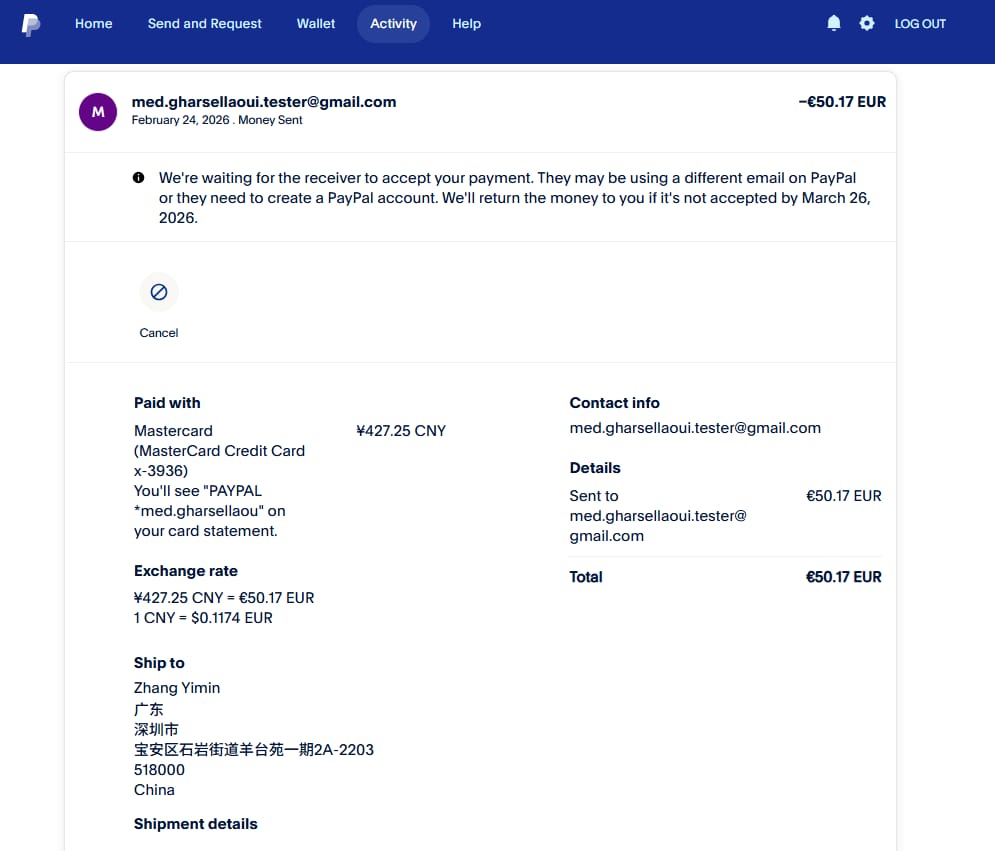Open Send and Request menu
The height and width of the screenshot is (851, 995).
[x=204, y=23]
